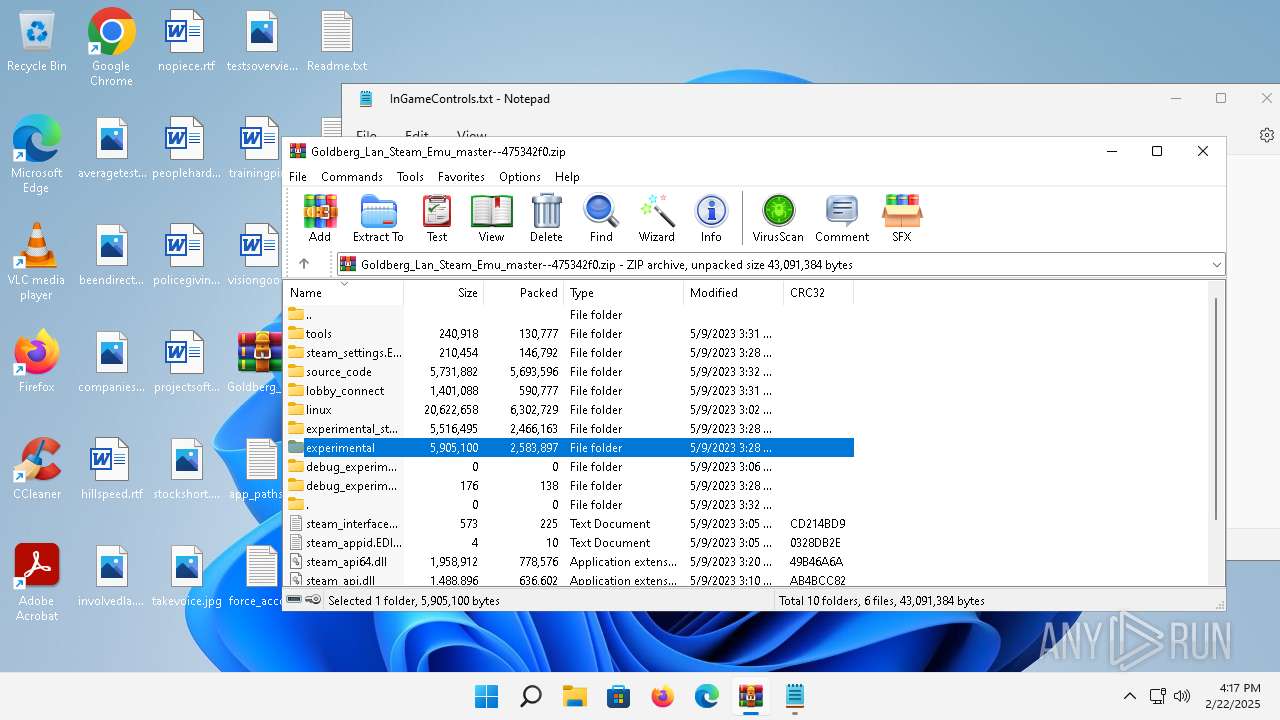Image resolution: width=1280 pixels, height=720 pixels.
Task: Click the file list vertical scrollbar
Action: [1216, 408]
